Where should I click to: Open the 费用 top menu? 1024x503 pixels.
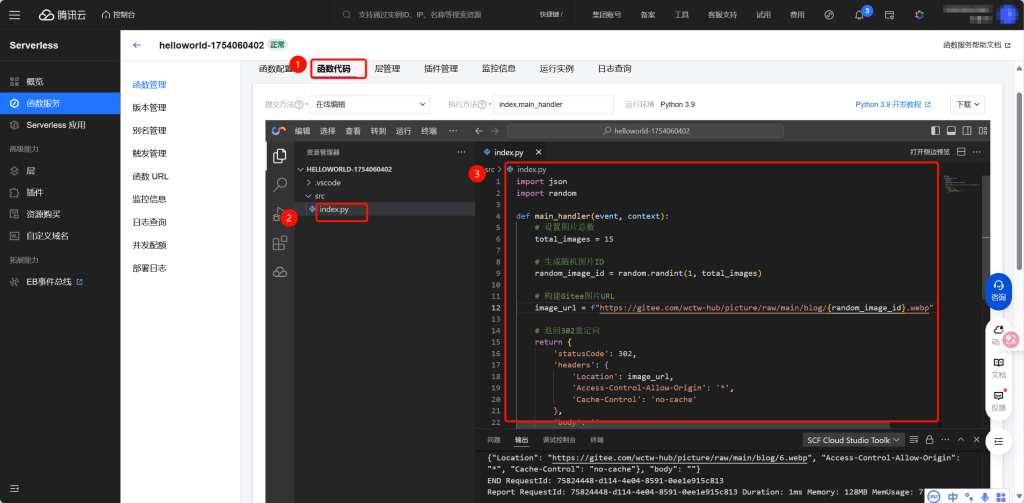coord(797,14)
